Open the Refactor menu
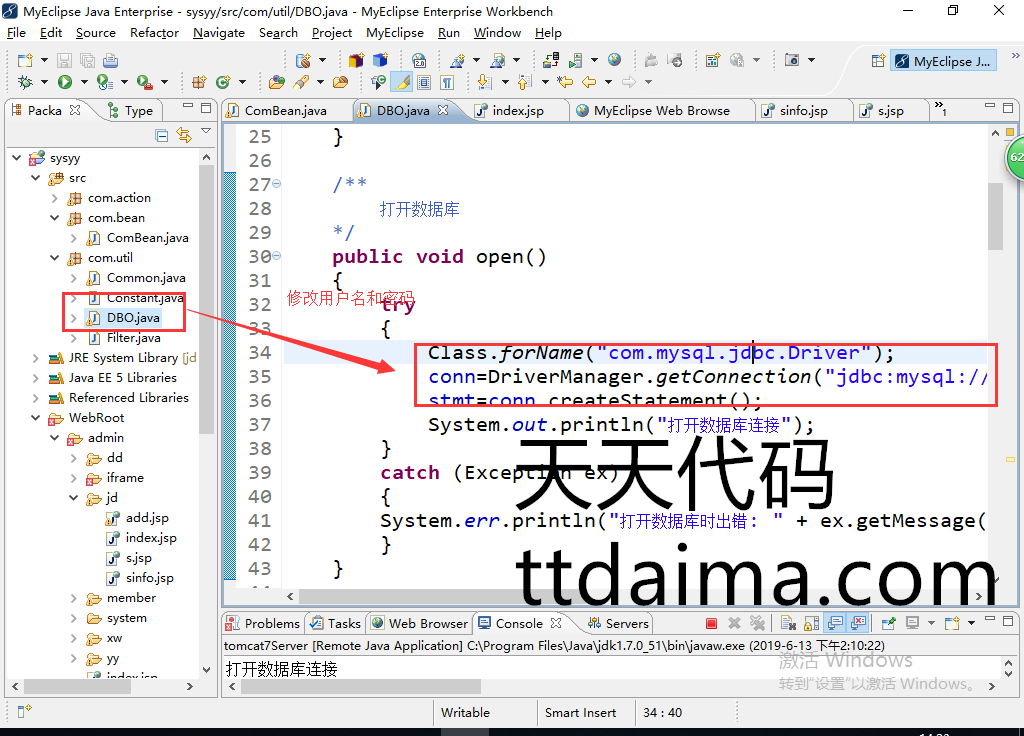 coord(154,32)
